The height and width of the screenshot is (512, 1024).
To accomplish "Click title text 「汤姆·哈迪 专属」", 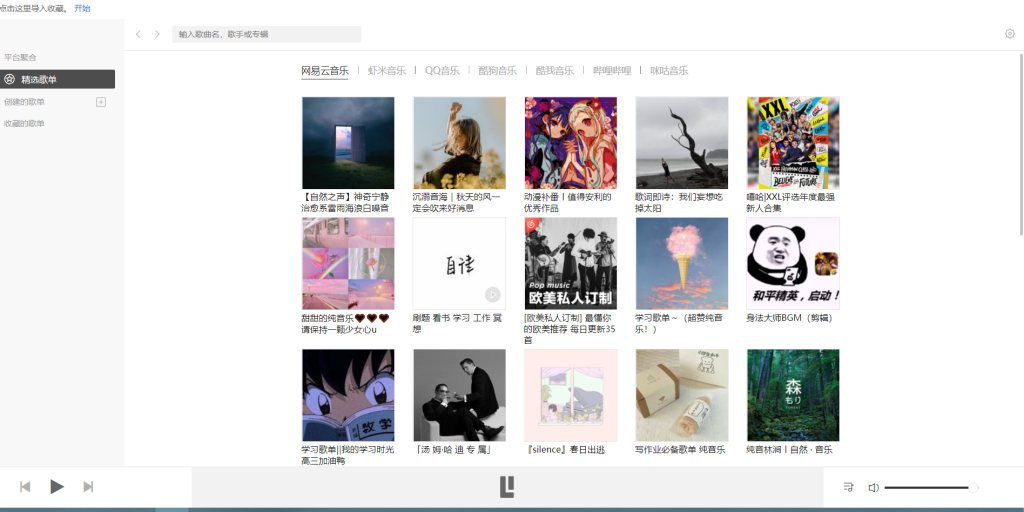I will click(x=453, y=450).
